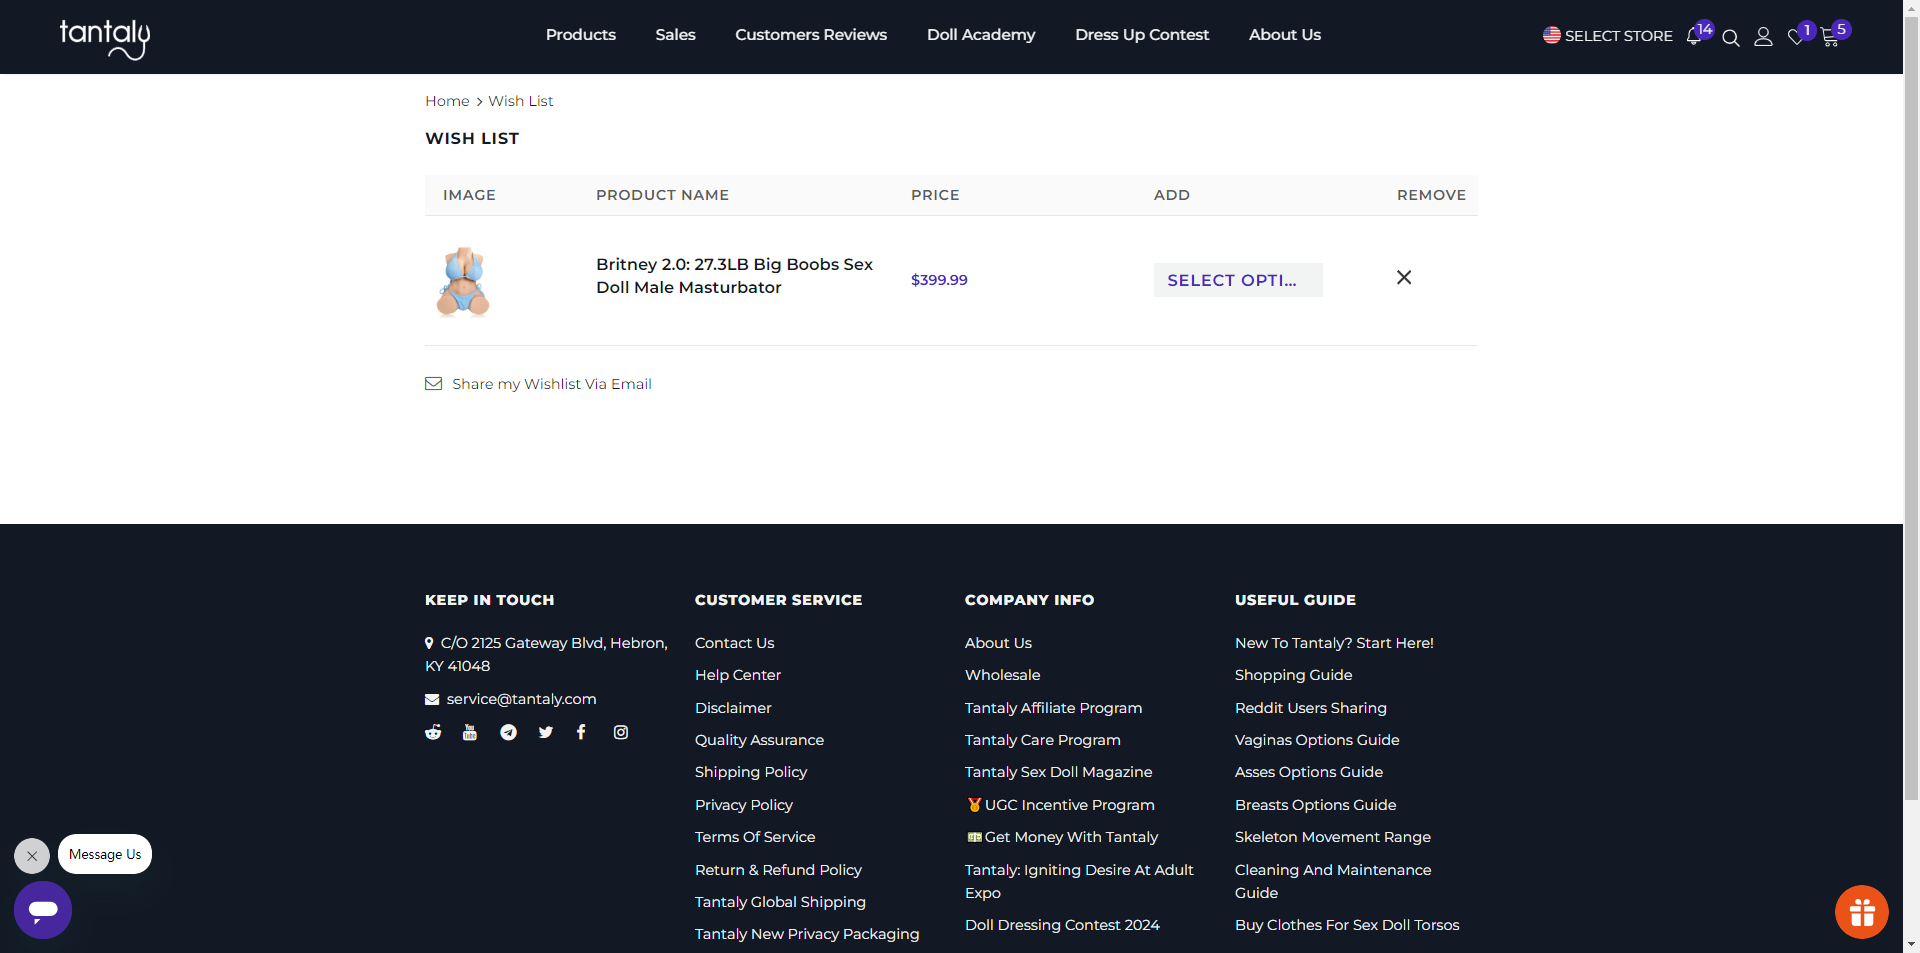Click the US flag store icon

[1551, 35]
